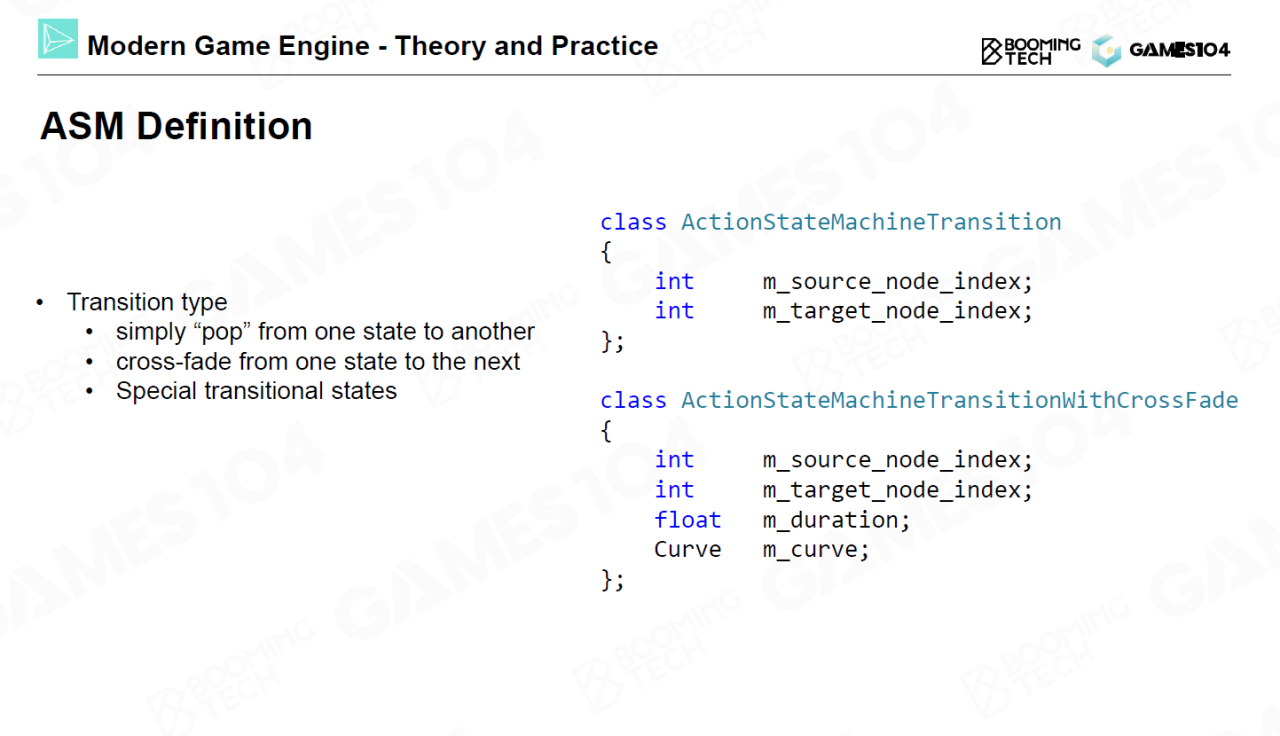Image resolution: width=1280 pixels, height=736 pixels.
Task: Click the float keyword
Action: (687, 520)
